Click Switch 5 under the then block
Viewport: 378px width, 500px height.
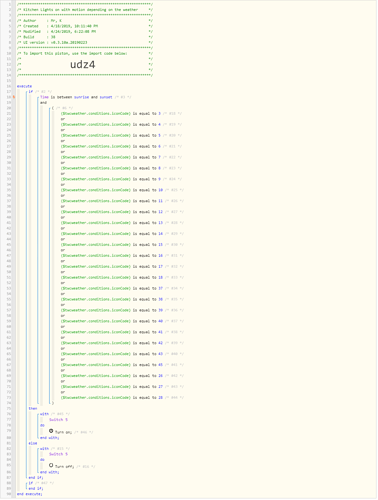58,420
